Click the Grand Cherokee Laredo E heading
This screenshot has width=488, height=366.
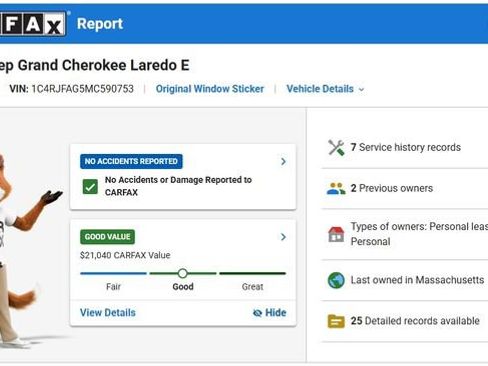[x=95, y=65]
